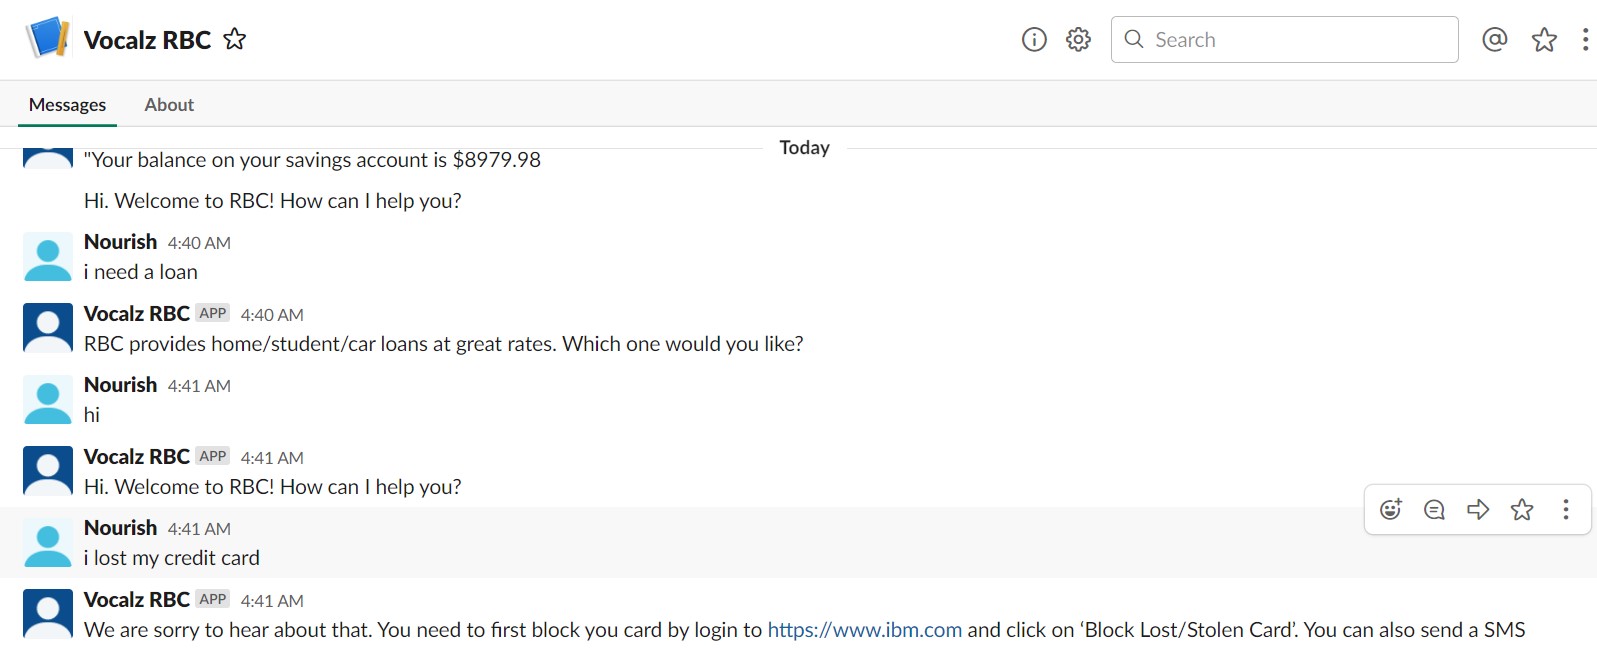This screenshot has height=648, width=1597.
Task: Star the Vocalz RBC conversation
Action: (235, 39)
